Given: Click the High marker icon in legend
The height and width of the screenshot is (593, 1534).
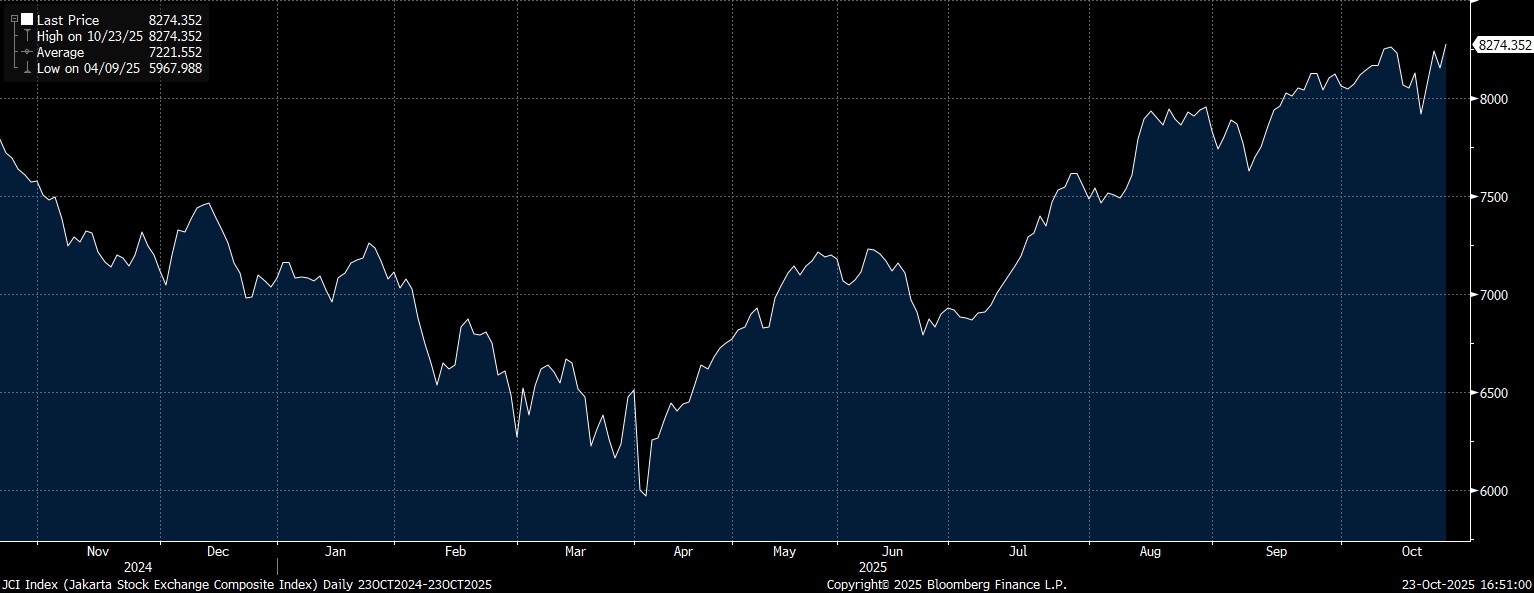Looking at the screenshot, I should click(26, 36).
